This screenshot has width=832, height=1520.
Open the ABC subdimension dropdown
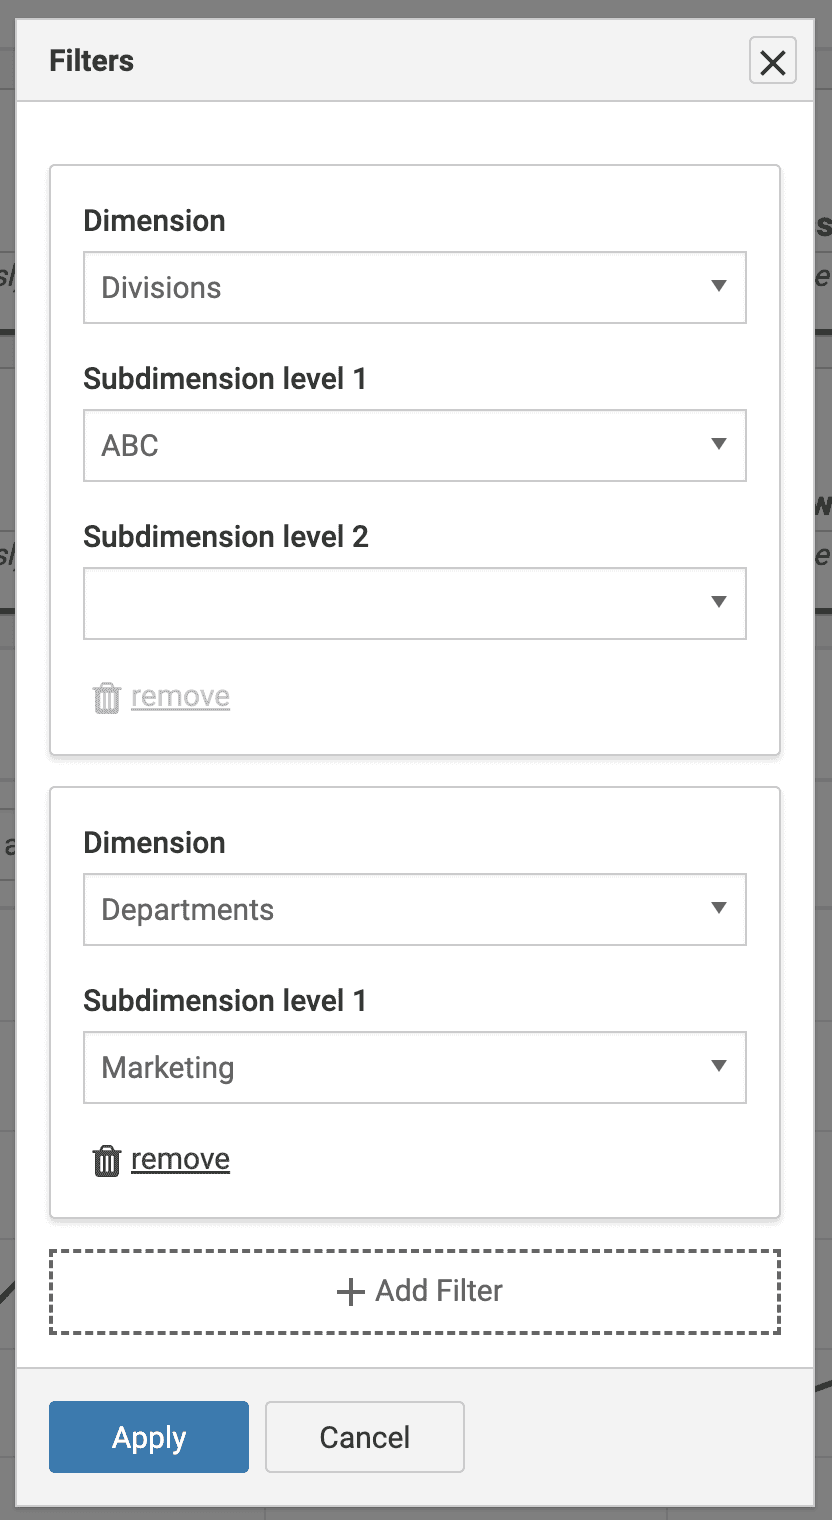pyautogui.click(x=415, y=445)
